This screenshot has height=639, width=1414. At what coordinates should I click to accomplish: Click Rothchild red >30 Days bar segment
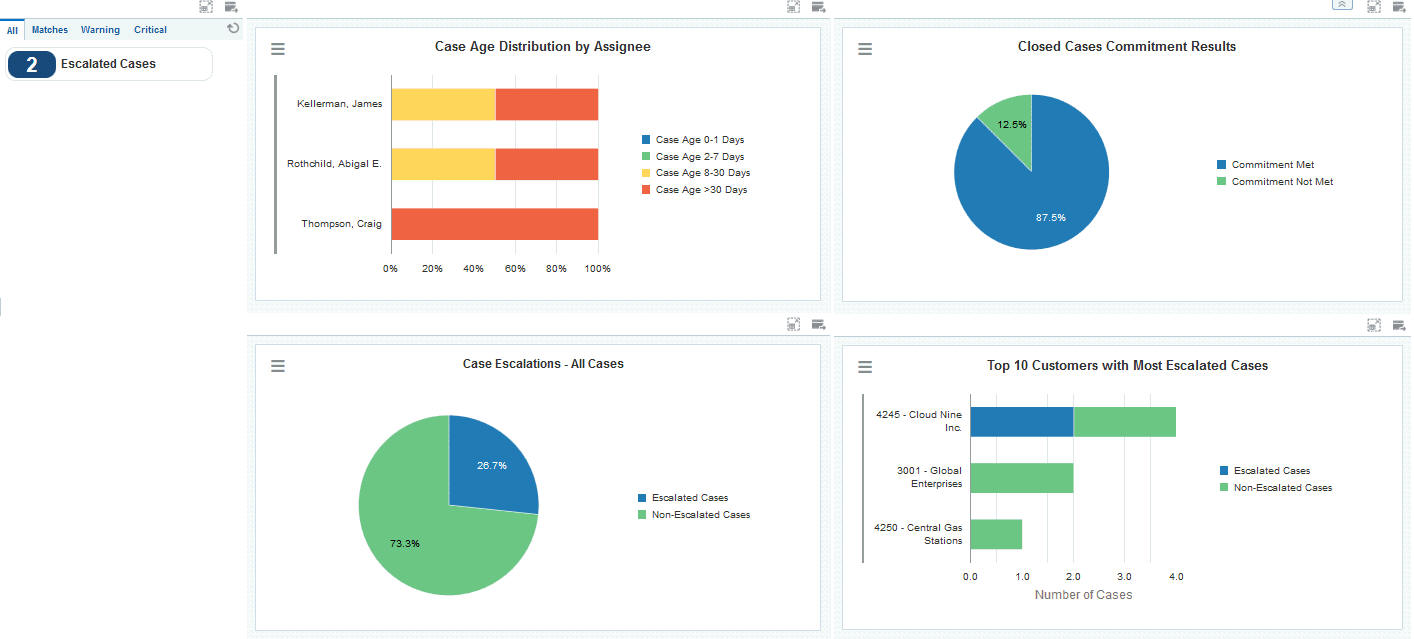547,164
